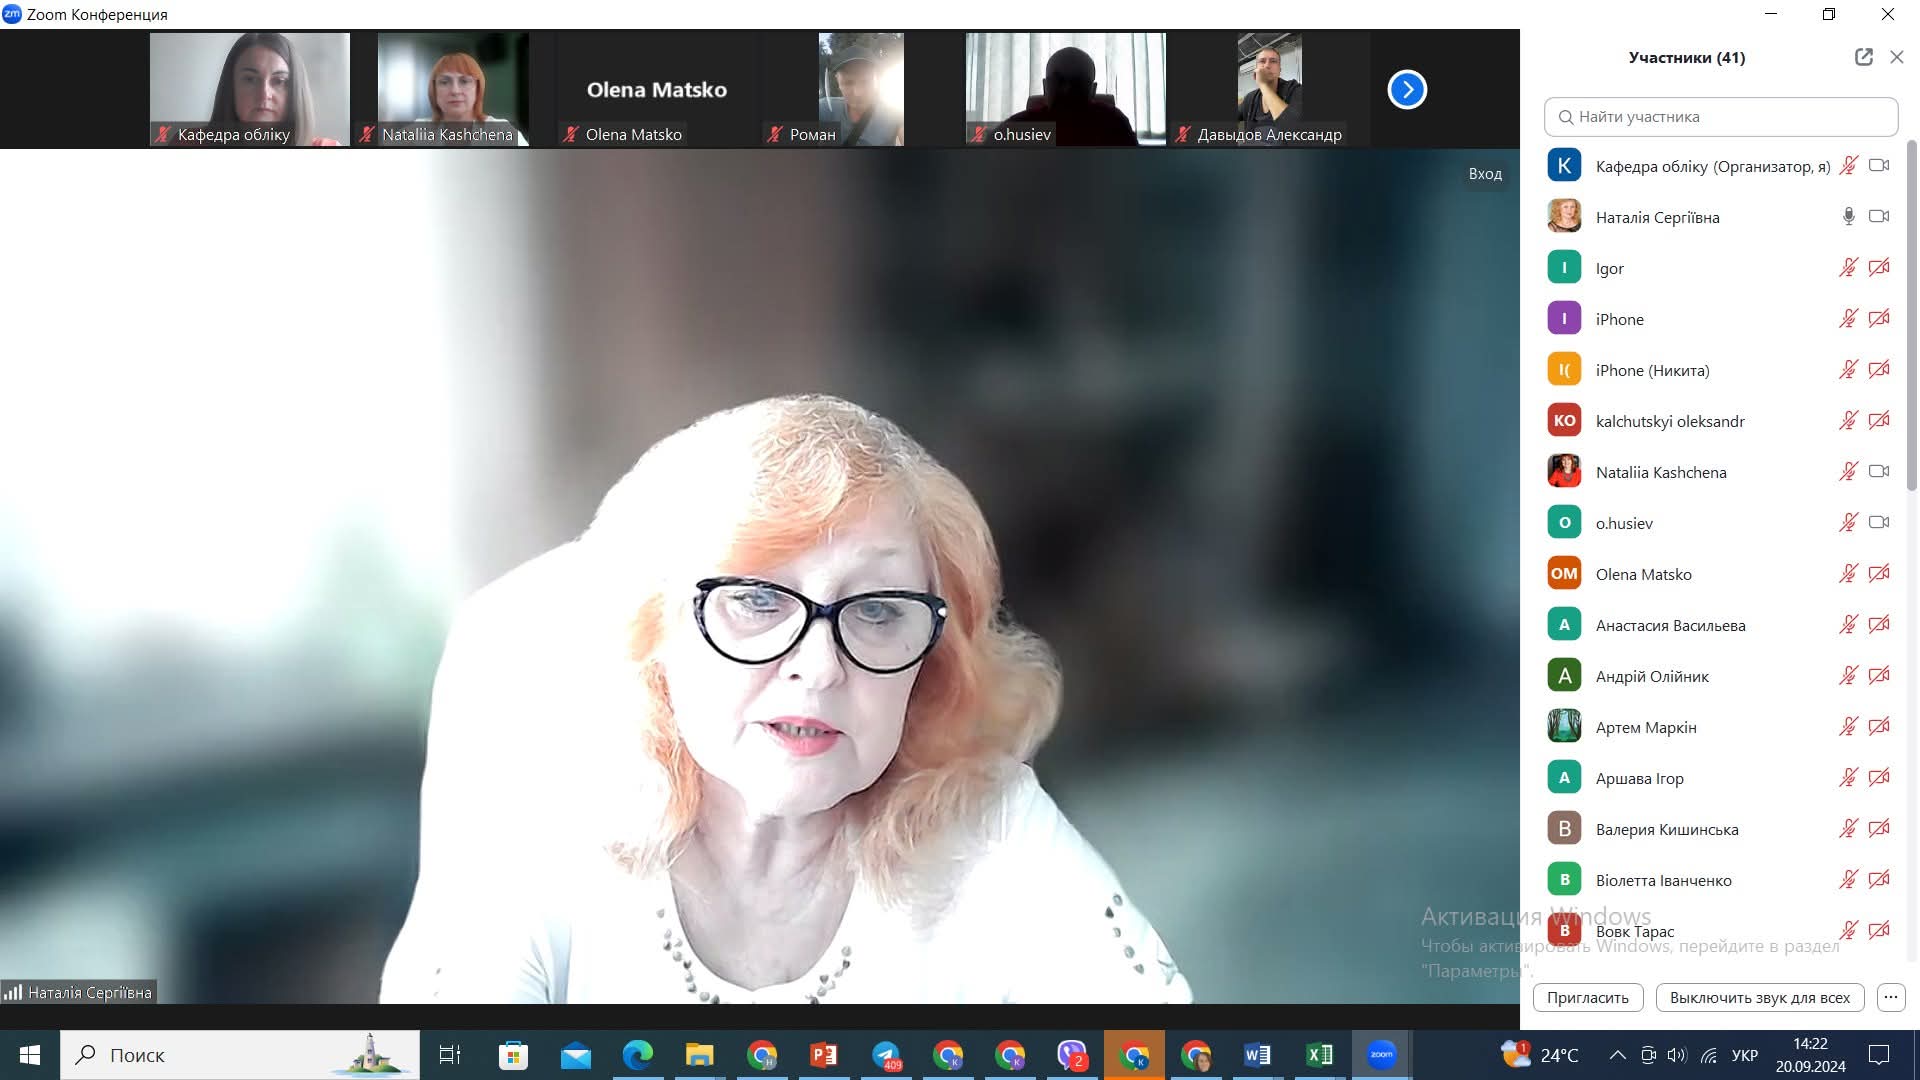Open the more options ellipsis button
The width and height of the screenshot is (1920, 1080).
pyautogui.click(x=1890, y=997)
